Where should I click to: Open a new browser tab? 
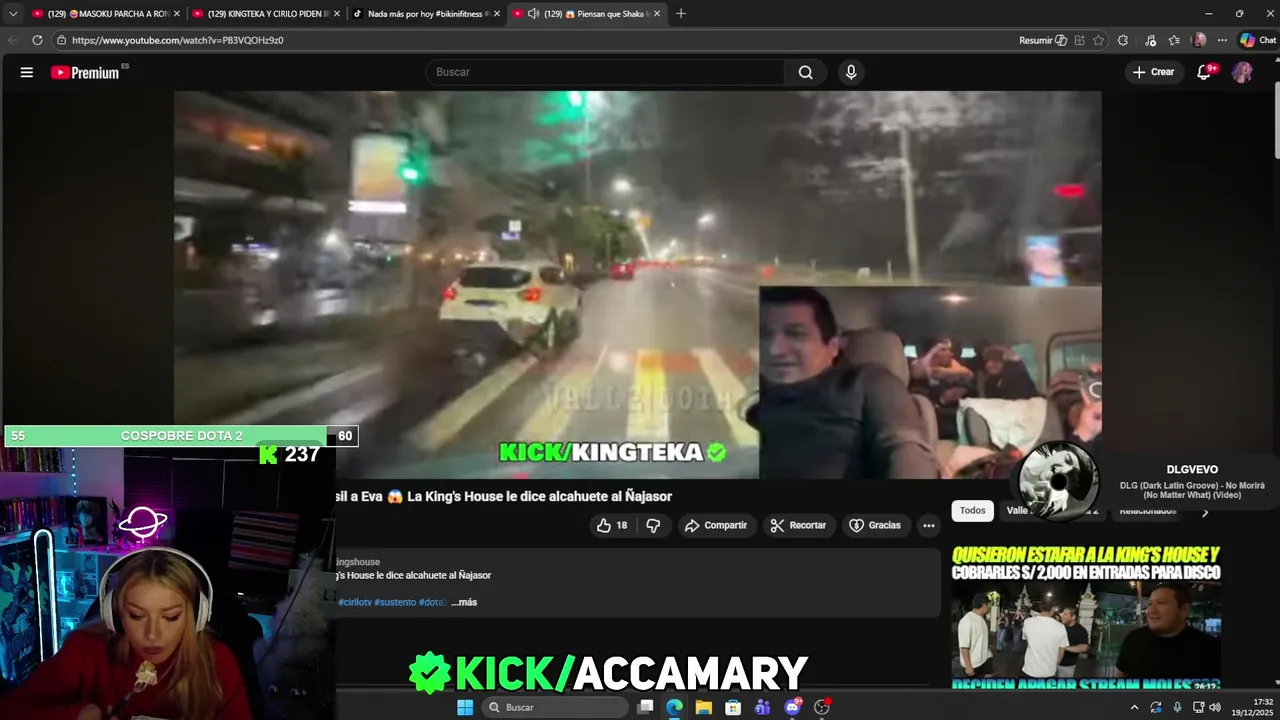(681, 14)
